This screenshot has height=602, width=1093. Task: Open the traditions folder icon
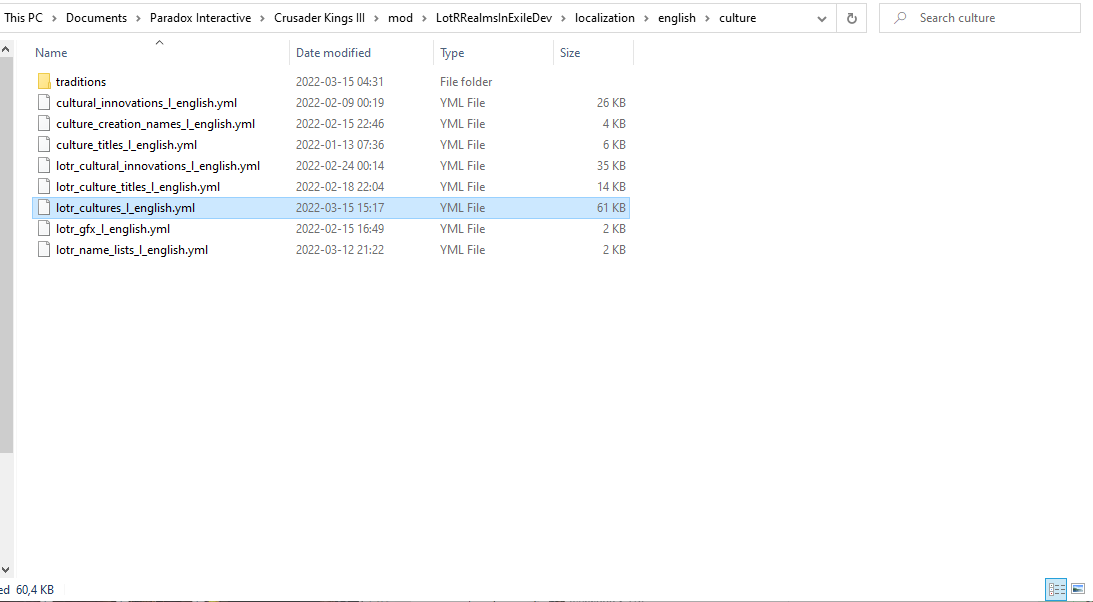point(44,82)
